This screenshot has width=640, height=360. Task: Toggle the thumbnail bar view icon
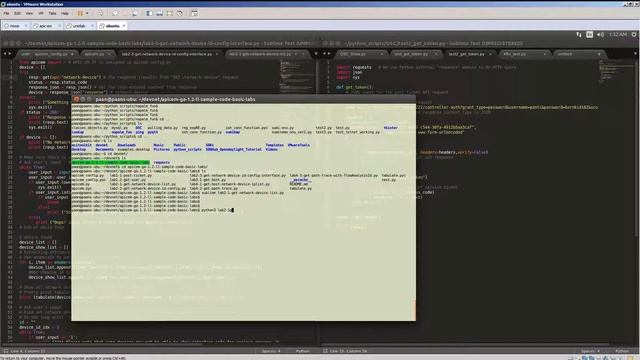click(160, 13)
